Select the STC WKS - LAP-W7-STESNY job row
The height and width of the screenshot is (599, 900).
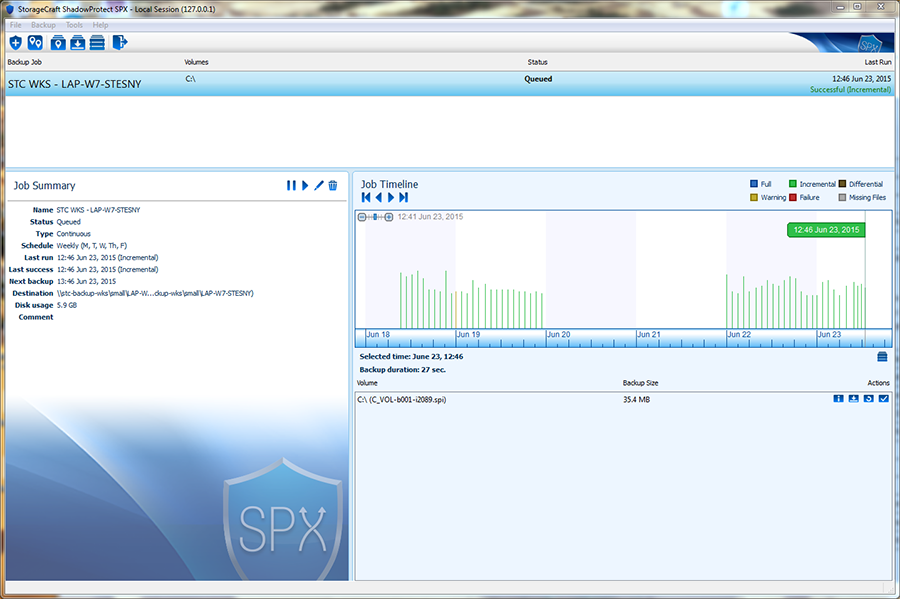(449, 84)
